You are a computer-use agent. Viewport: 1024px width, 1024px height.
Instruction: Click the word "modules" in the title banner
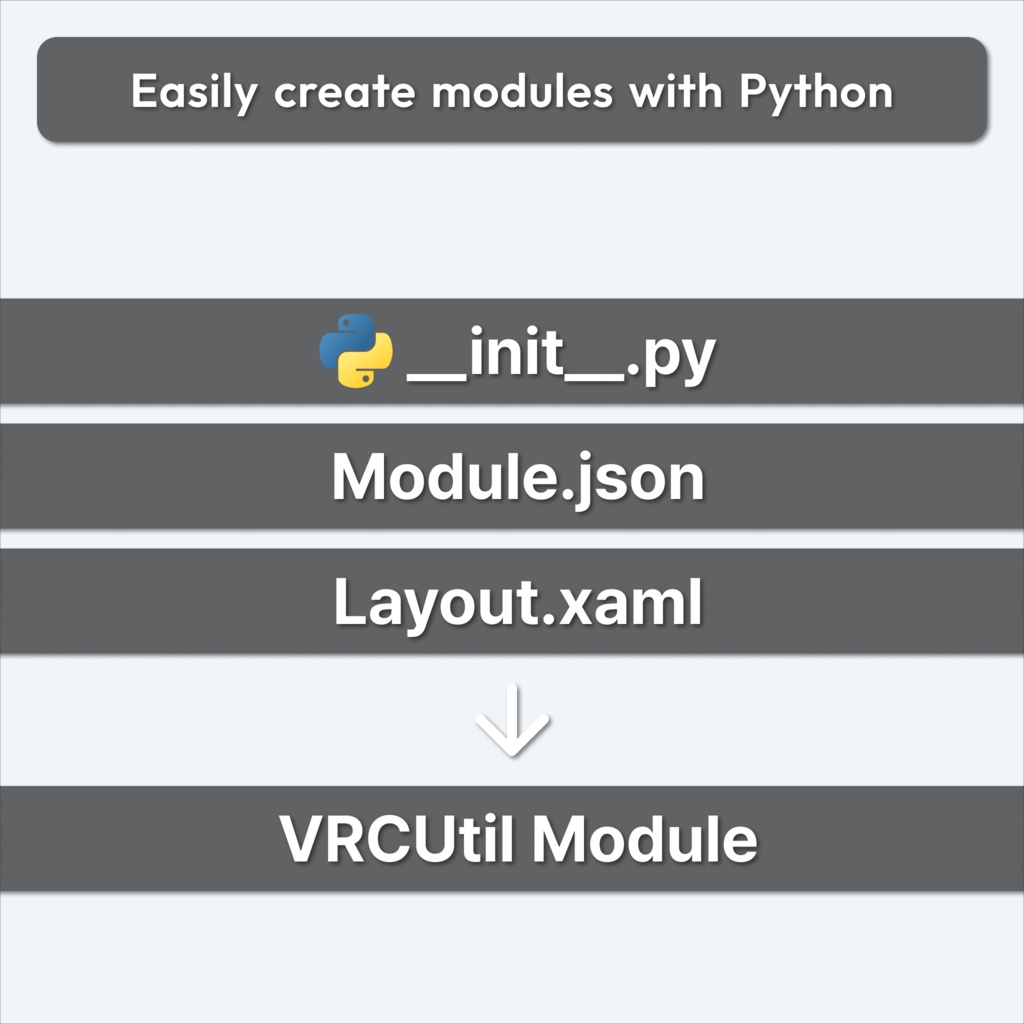(522, 91)
